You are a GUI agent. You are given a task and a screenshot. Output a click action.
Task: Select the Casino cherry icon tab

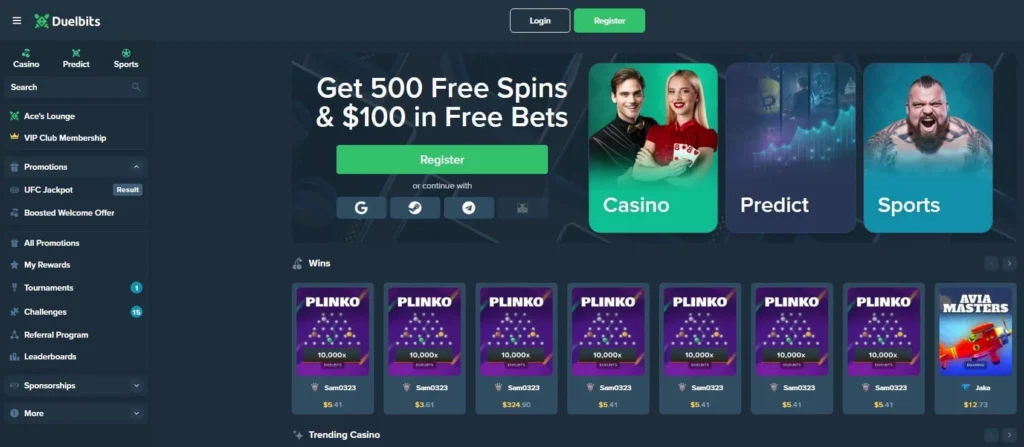pos(26,58)
